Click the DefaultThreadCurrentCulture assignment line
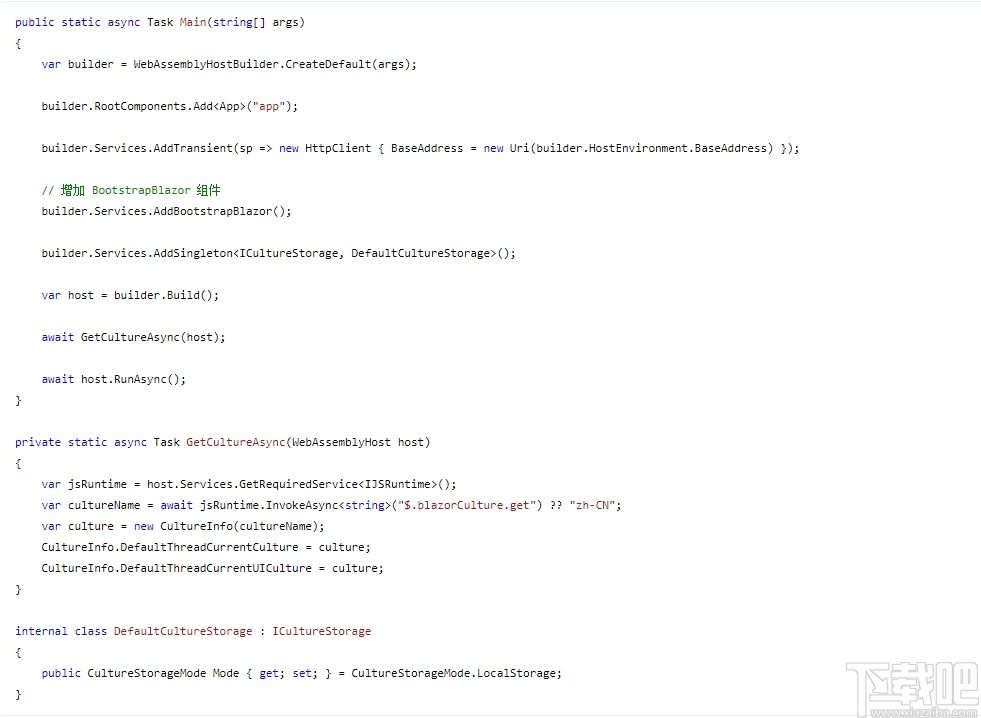Screen dimensions: 981x718 206,547
